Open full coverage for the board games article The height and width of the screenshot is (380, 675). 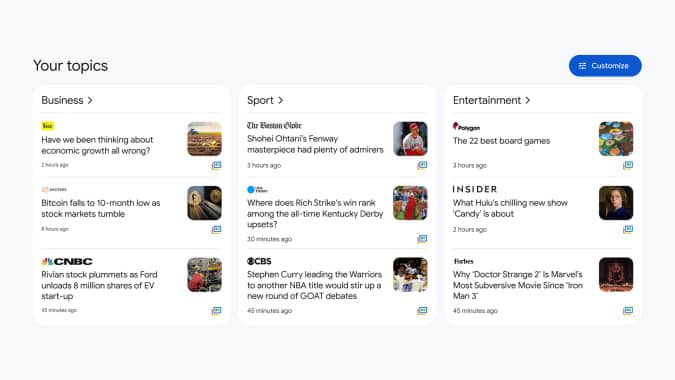628,165
